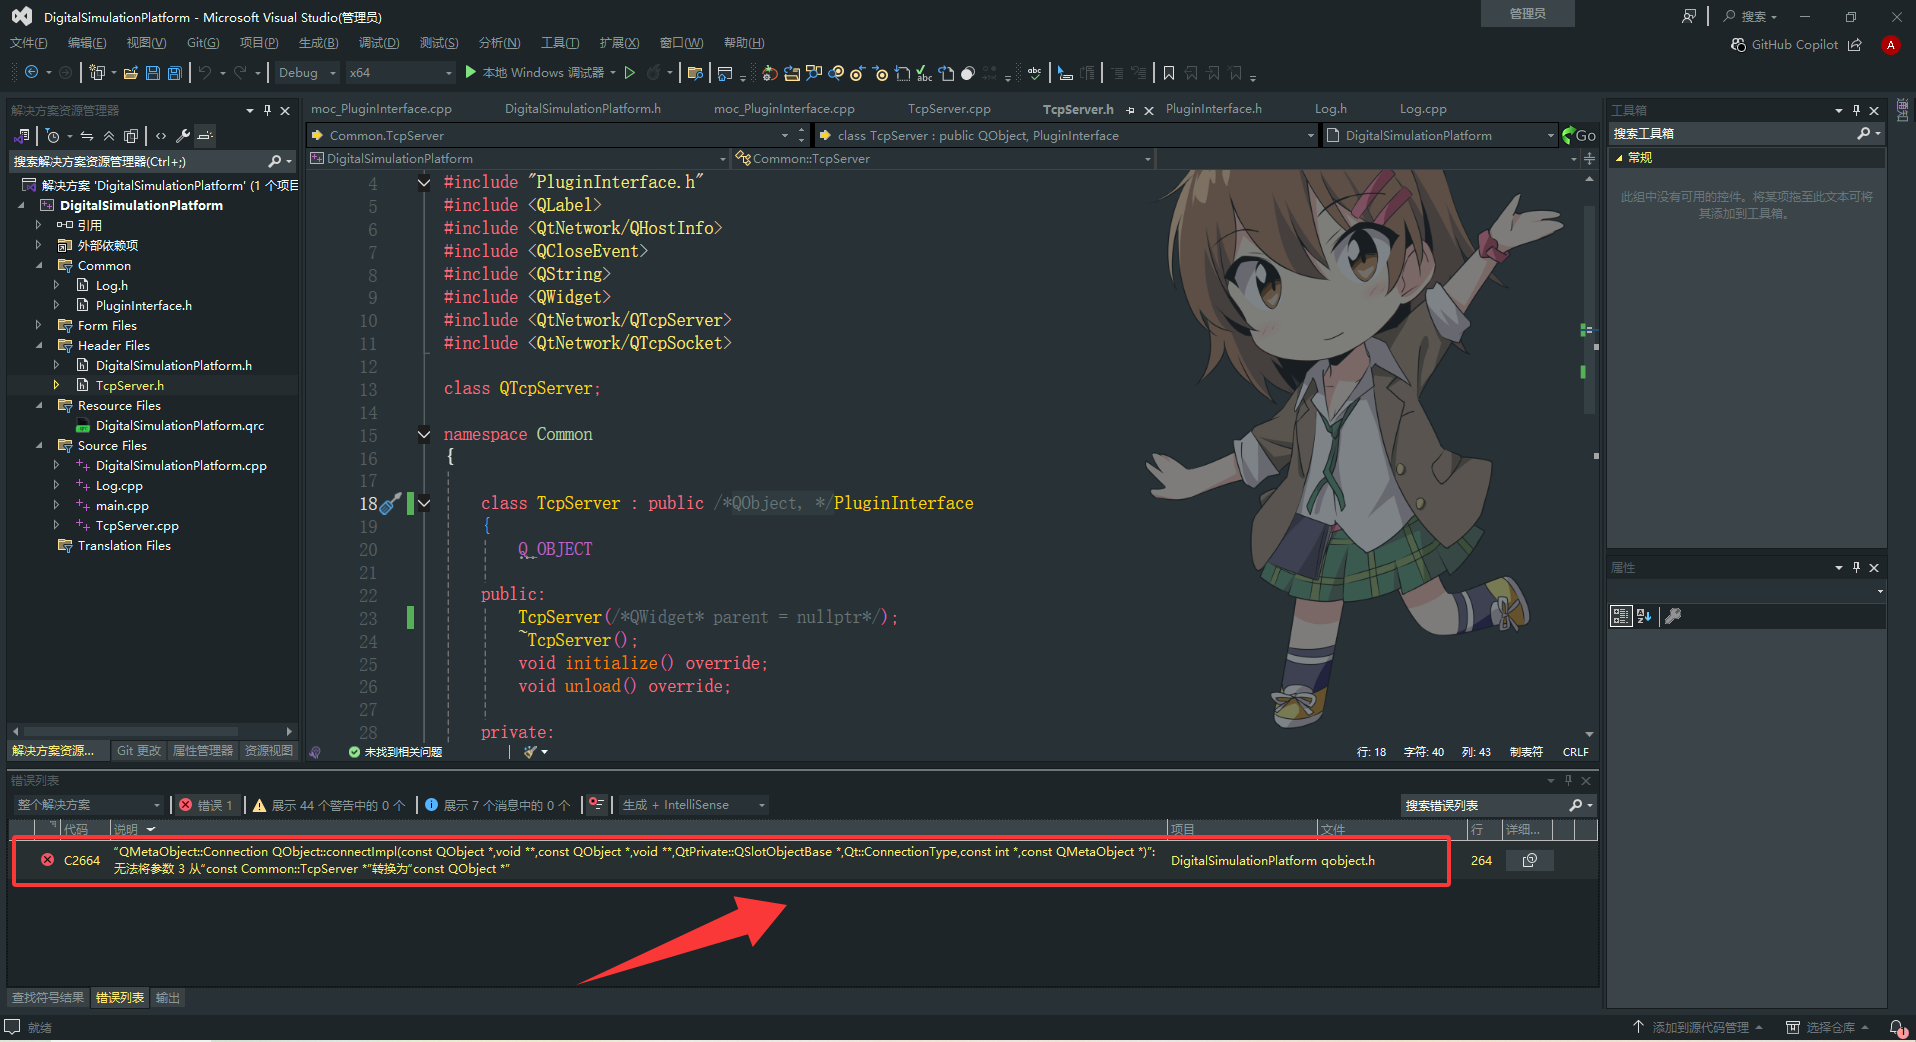Select PluginInterface.h in Solution Explorer

(x=144, y=305)
